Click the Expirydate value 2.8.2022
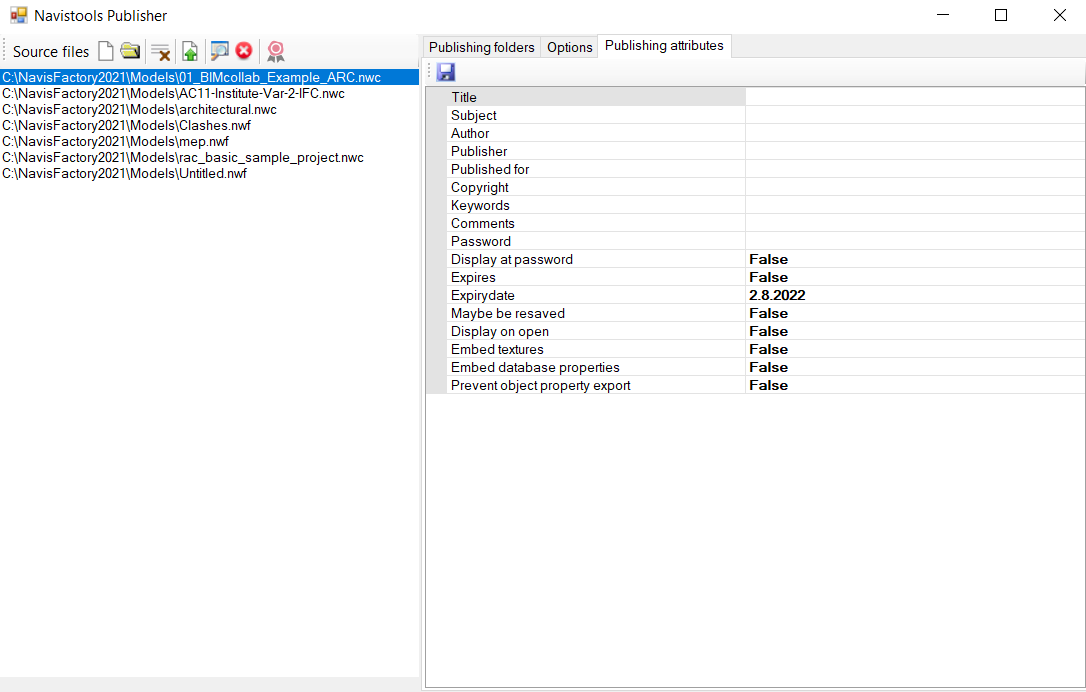Viewport: 1086px width, 692px height. (x=915, y=295)
